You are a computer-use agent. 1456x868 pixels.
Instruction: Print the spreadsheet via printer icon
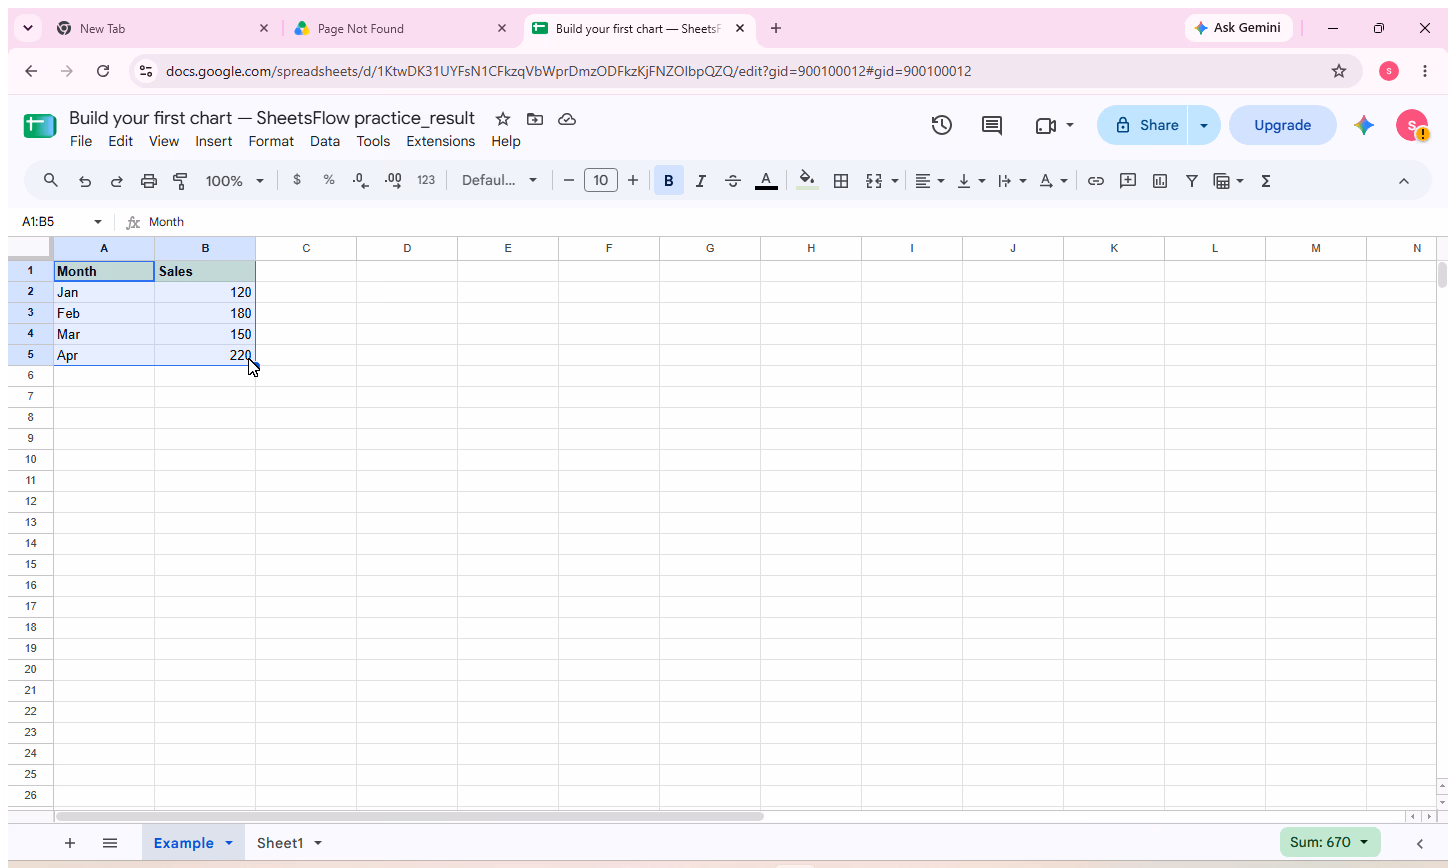149,181
